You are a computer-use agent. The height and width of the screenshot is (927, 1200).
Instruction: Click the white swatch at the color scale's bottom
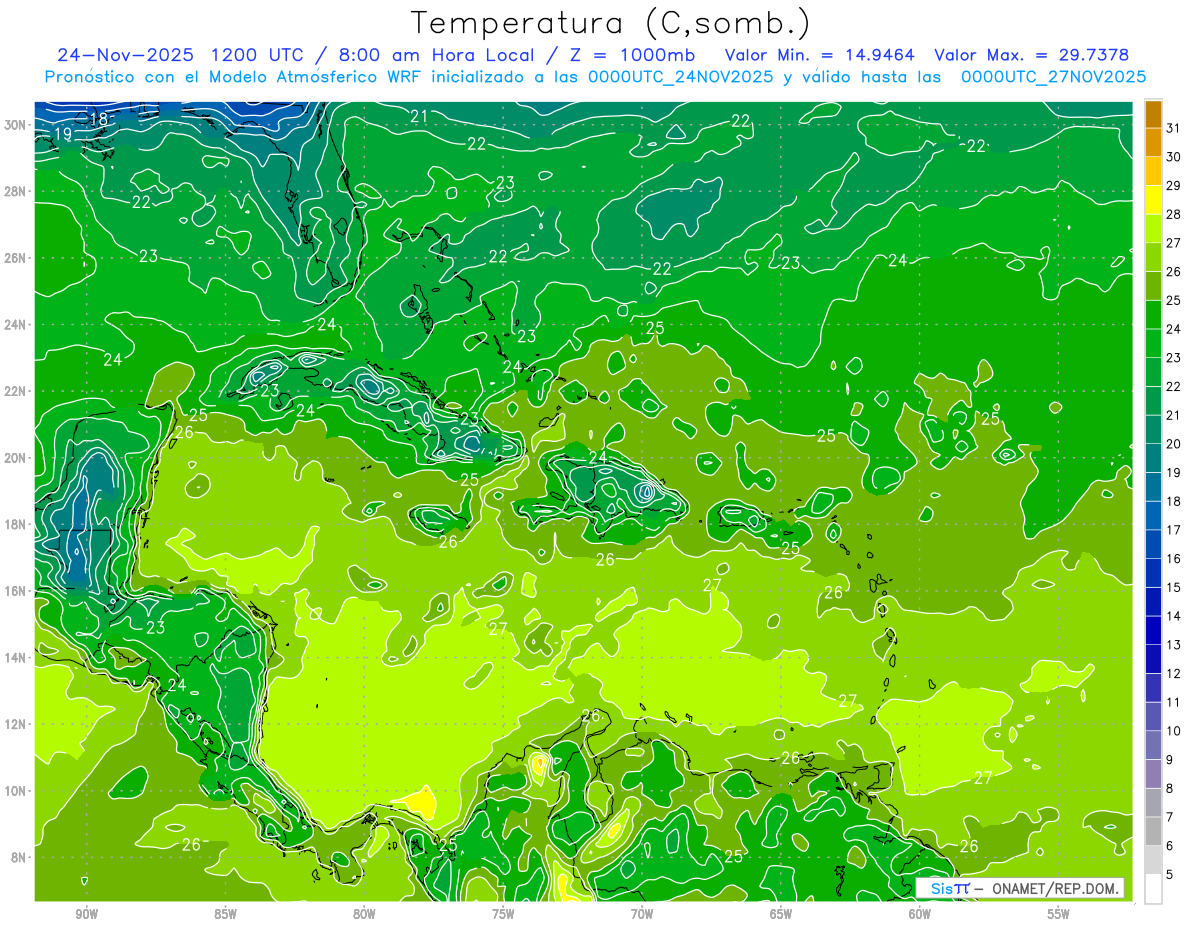click(1153, 889)
